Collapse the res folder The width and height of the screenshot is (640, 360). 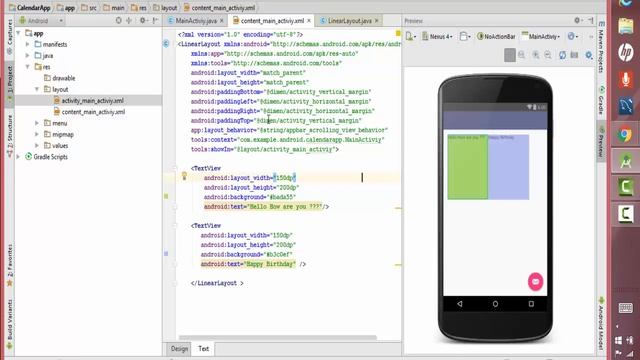27,67
